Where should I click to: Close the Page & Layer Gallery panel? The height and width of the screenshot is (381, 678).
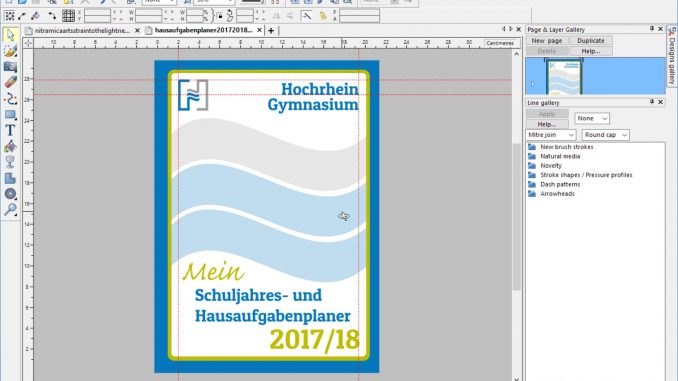tap(661, 29)
